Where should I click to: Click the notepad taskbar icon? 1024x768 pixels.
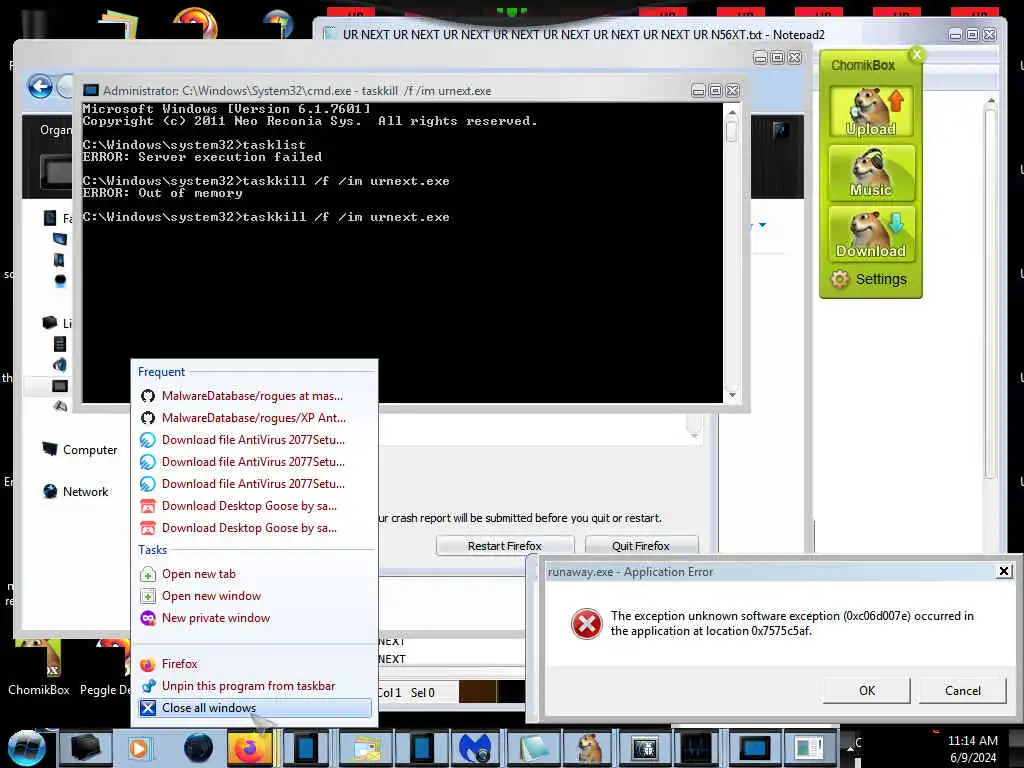click(x=534, y=748)
